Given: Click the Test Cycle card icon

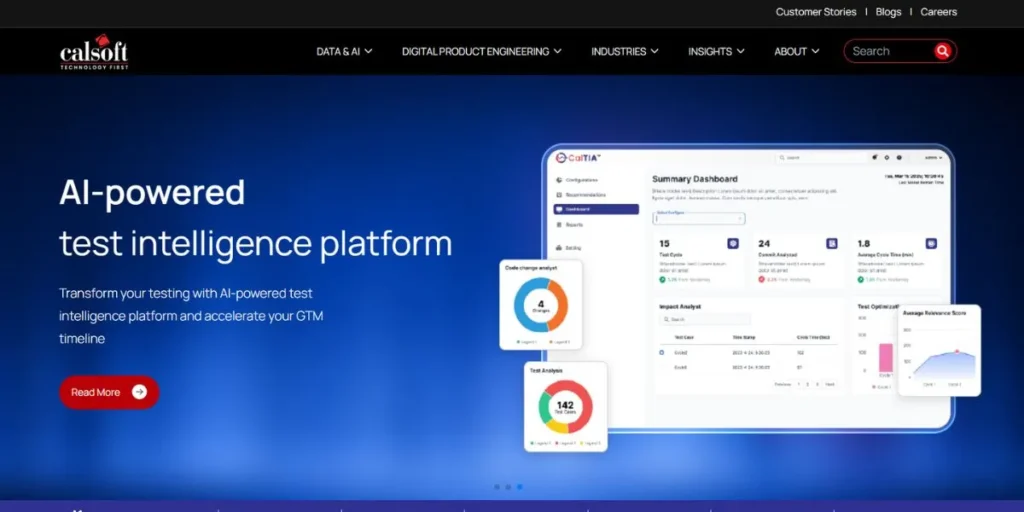Looking at the screenshot, I should [733, 243].
